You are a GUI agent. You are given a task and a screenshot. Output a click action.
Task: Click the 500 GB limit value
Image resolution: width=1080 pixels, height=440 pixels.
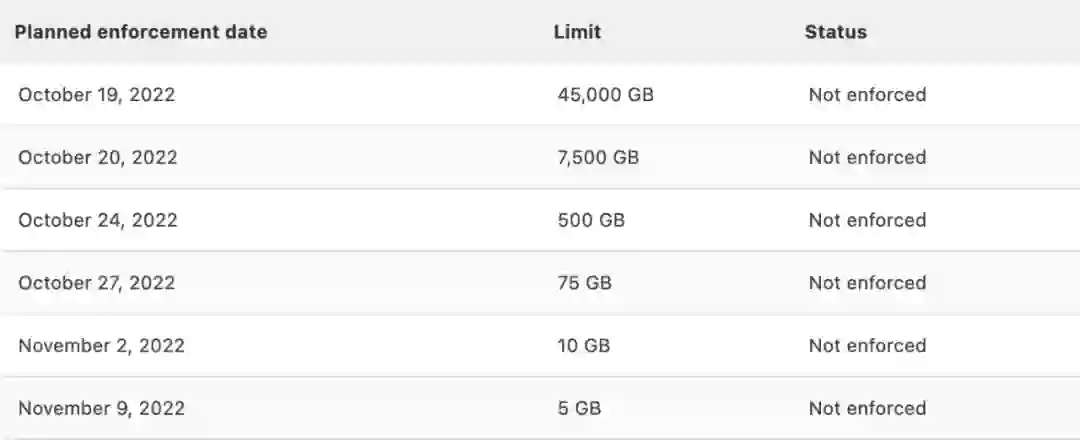point(591,220)
